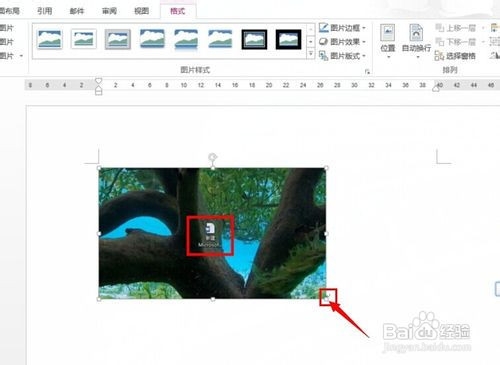500x365 pixels.
Task: Expand the arrow under 位置
Action: 388,57
